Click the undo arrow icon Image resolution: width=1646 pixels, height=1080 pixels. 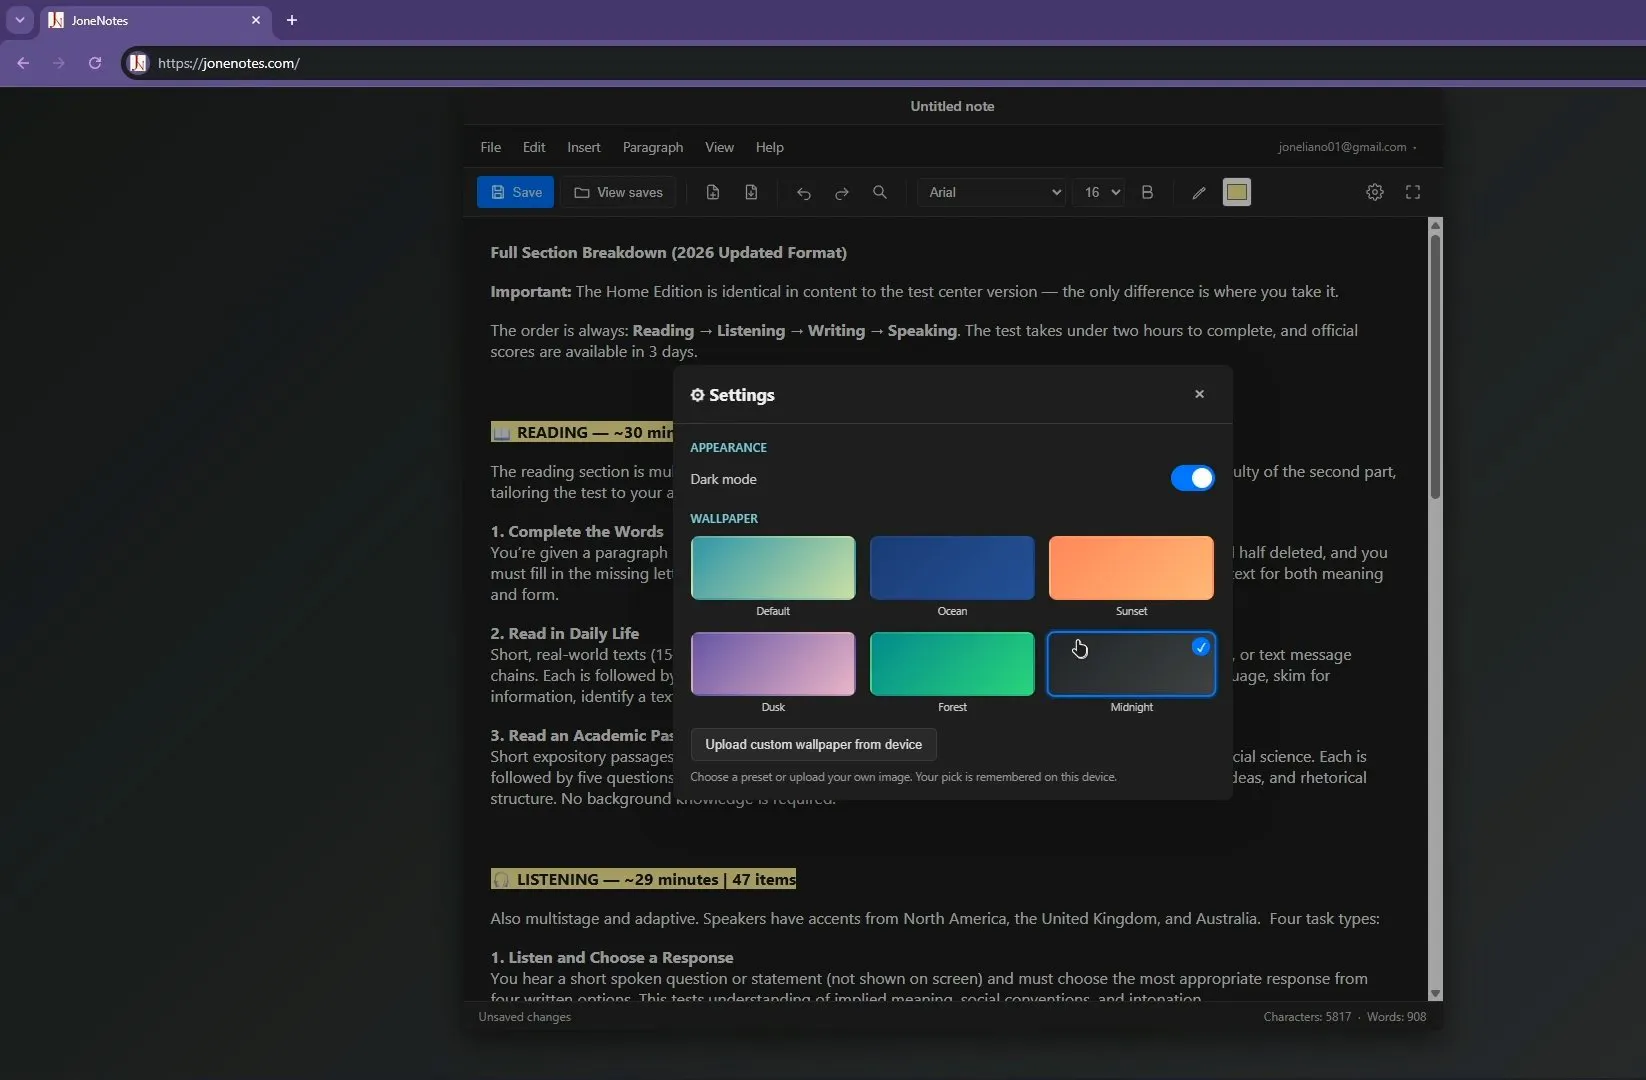(804, 193)
